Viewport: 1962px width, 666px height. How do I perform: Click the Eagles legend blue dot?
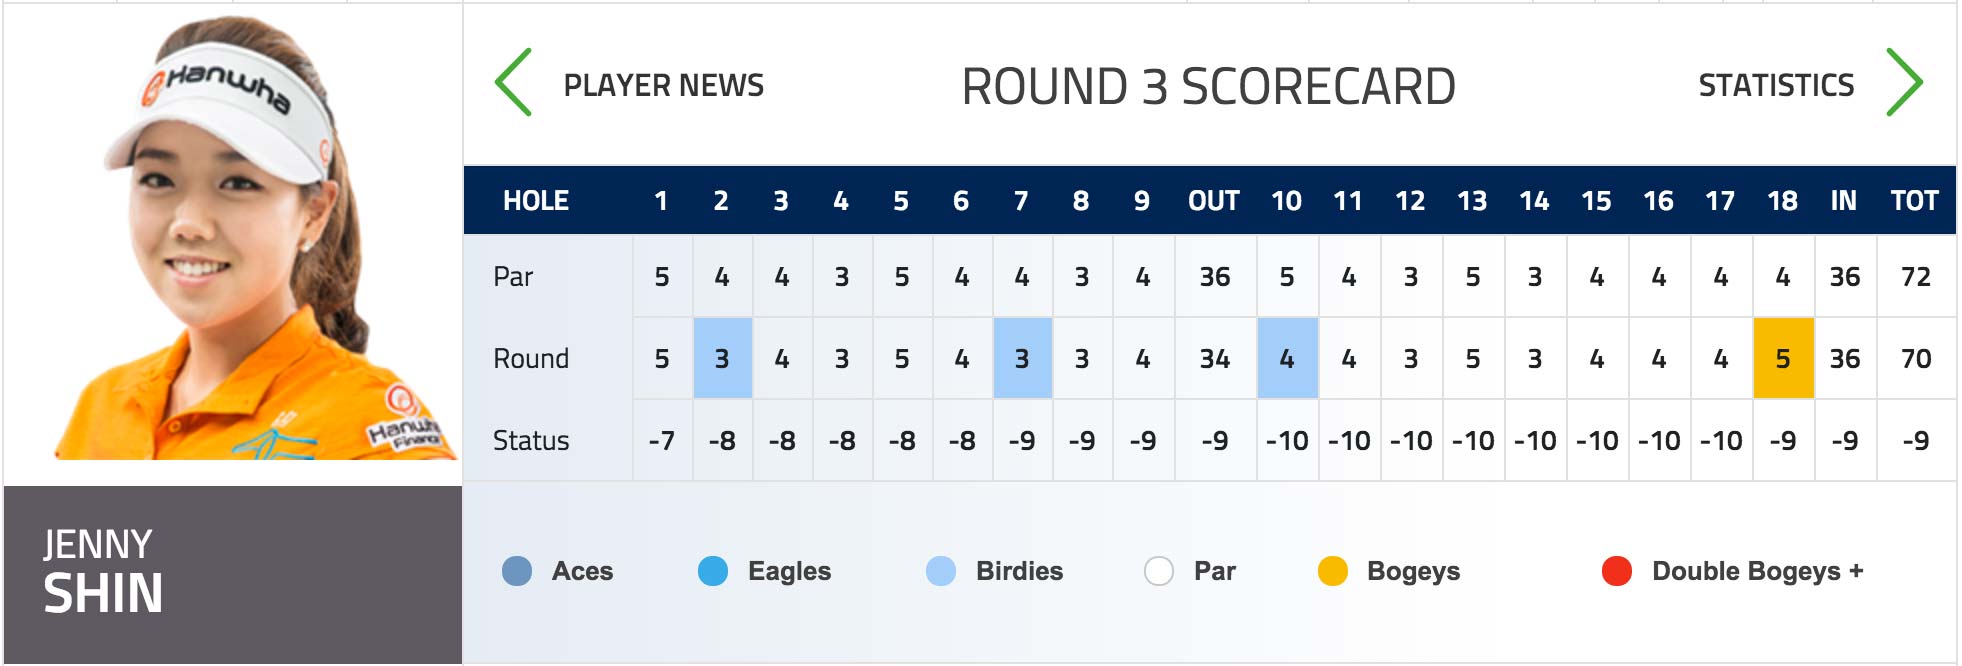pos(713,571)
